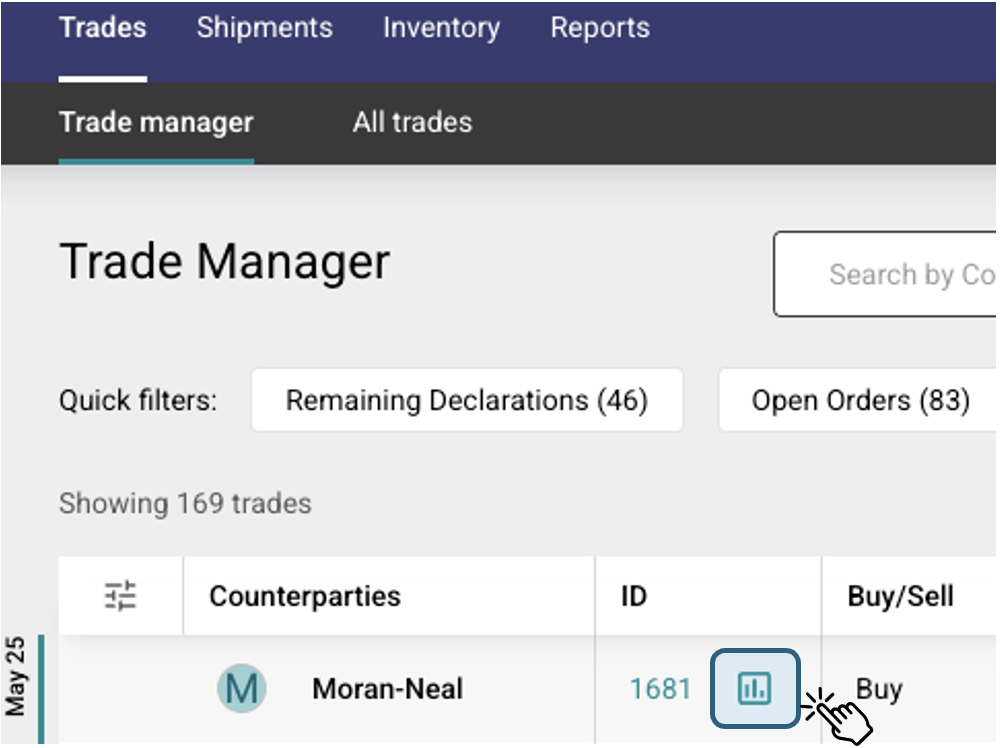Viewport: 1000px width, 748px height.
Task: Select the Trade manager tab
Action: point(155,122)
